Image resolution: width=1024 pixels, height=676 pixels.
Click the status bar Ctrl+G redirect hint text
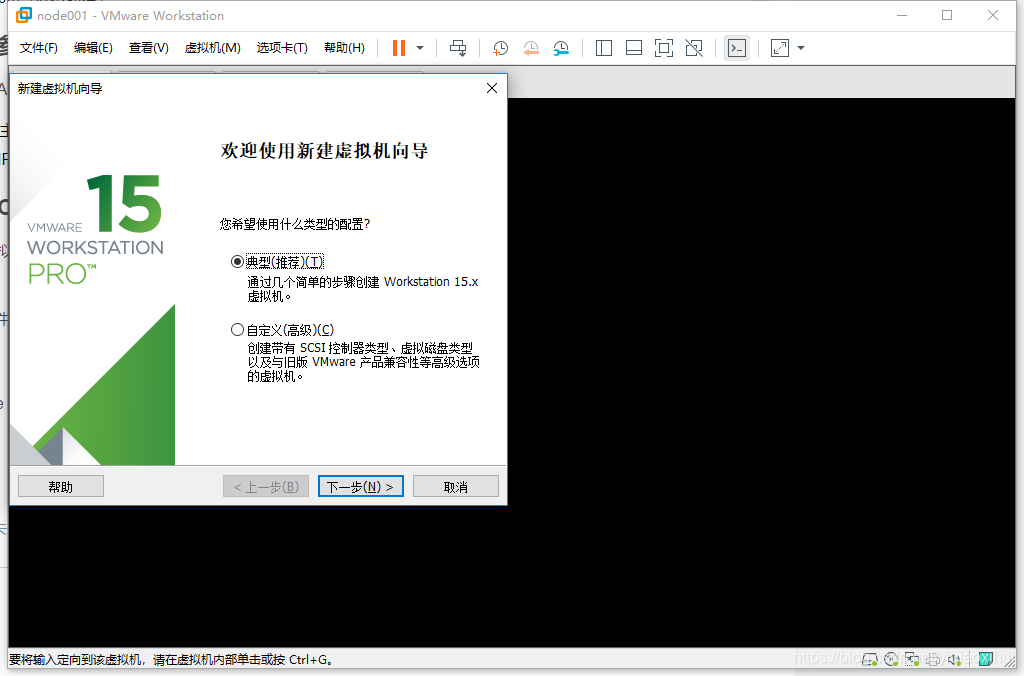coord(171,660)
